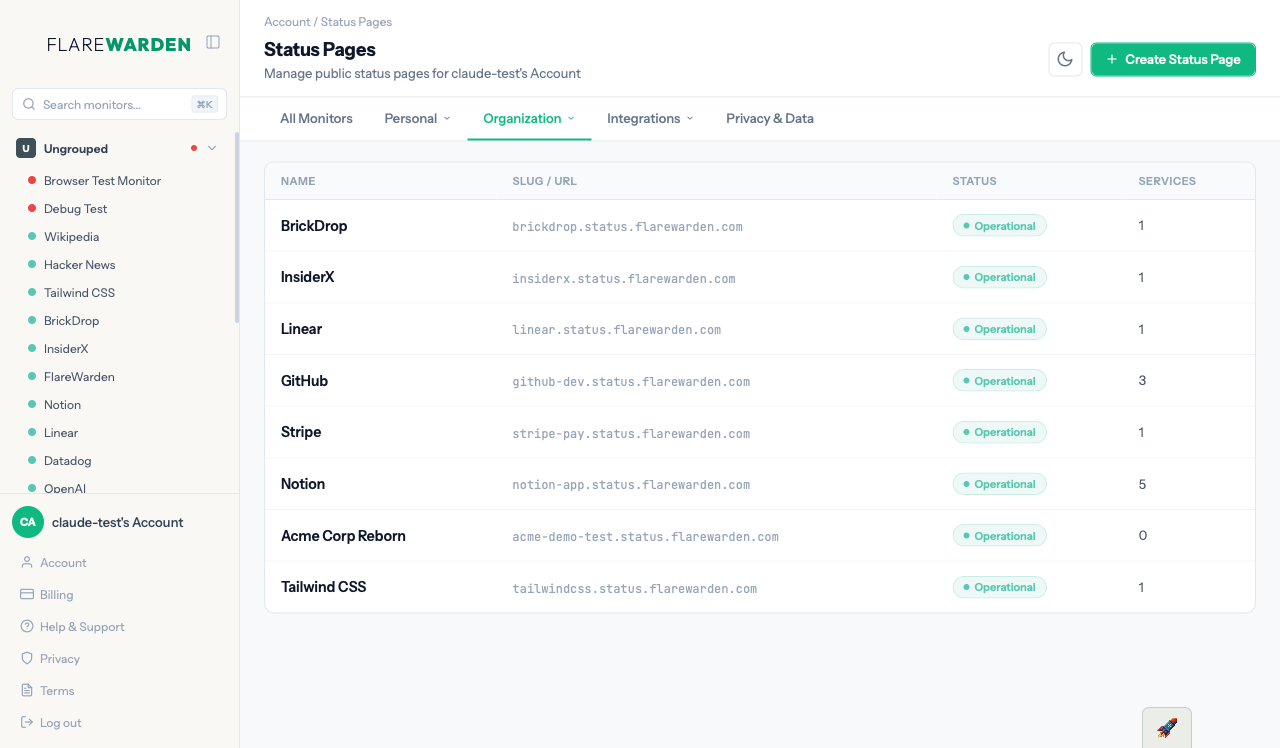Click the Help & Support question icon
The width and height of the screenshot is (1280, 748).
point(28,627)
